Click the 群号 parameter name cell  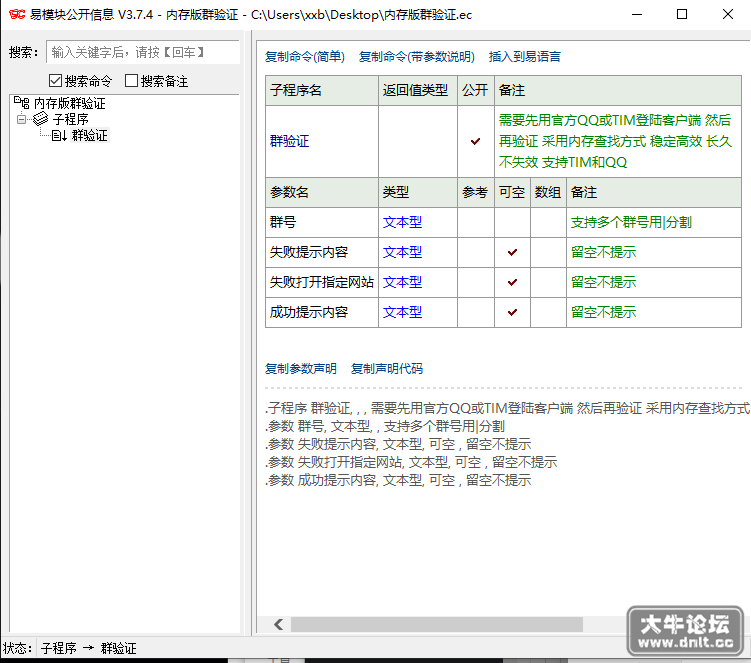click(322, 222)
